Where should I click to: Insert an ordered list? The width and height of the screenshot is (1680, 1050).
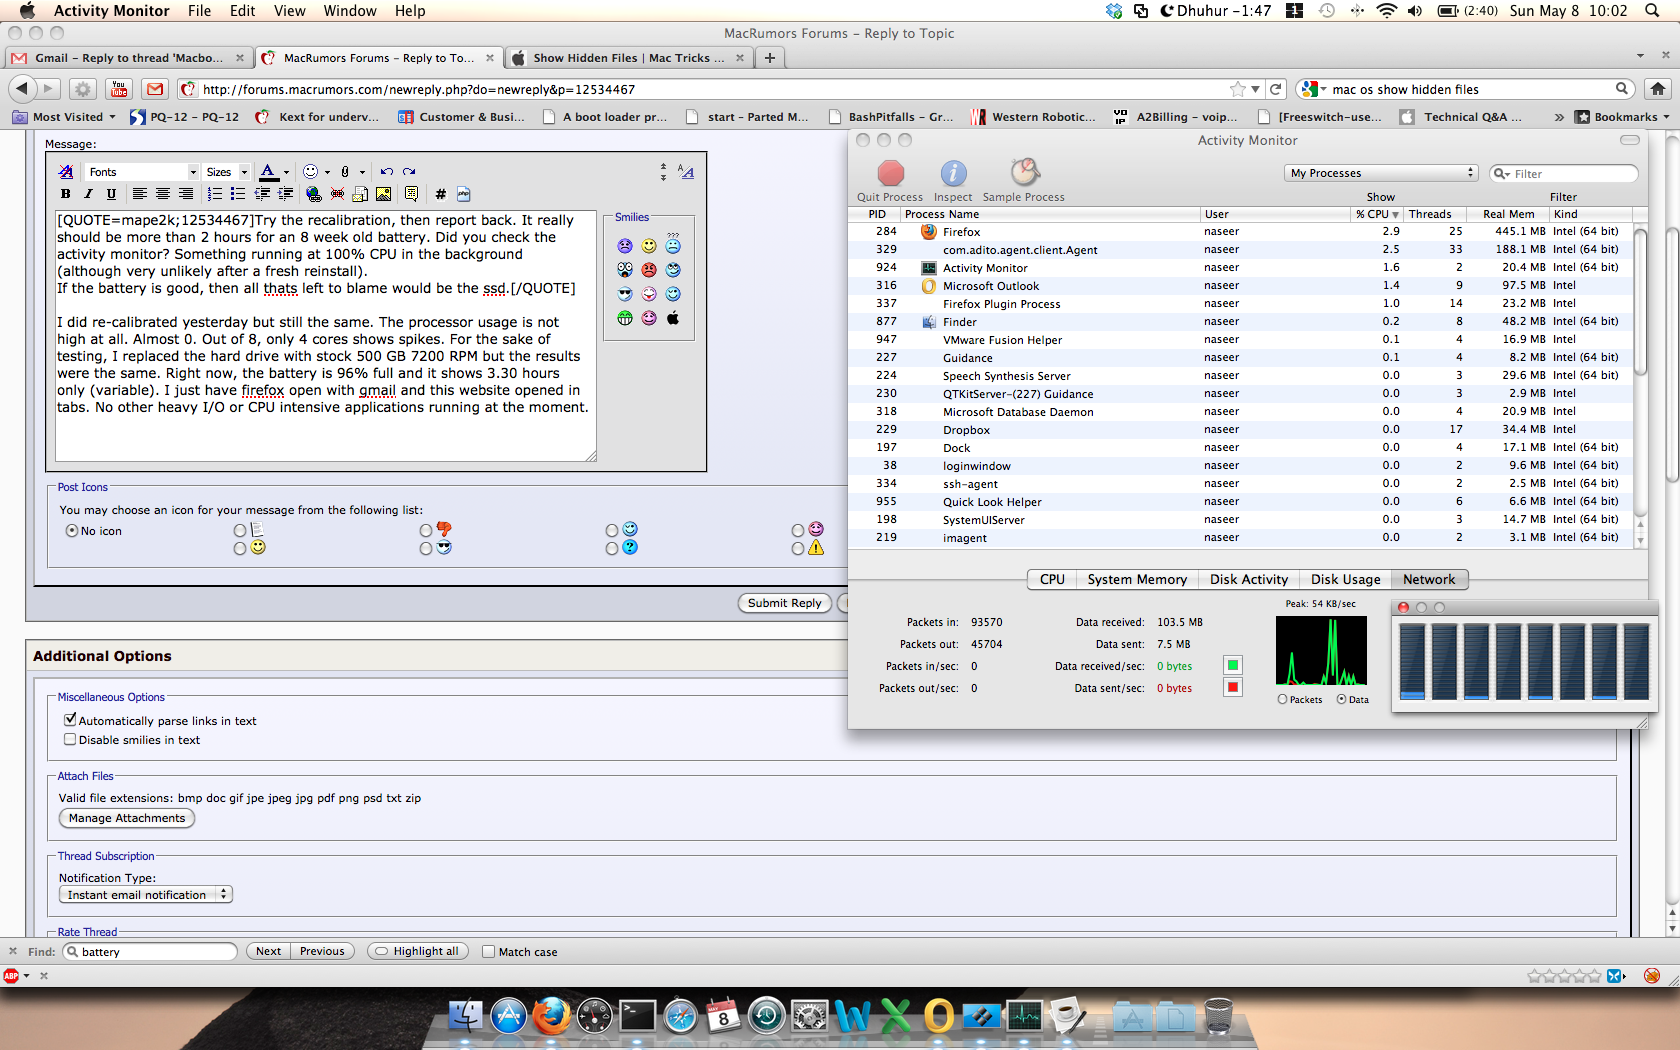(x=214, y=194)
